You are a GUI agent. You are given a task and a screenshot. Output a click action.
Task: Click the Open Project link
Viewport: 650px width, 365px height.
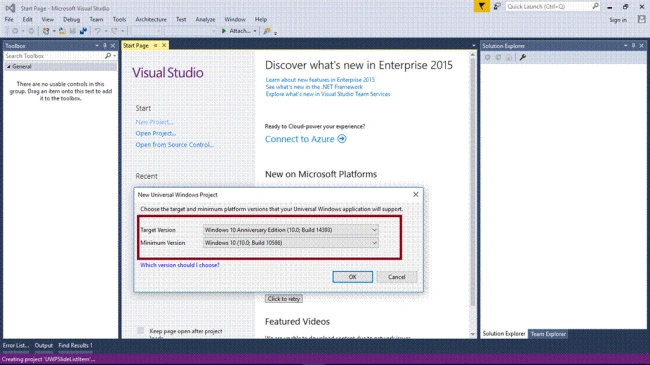click(156, 133)
